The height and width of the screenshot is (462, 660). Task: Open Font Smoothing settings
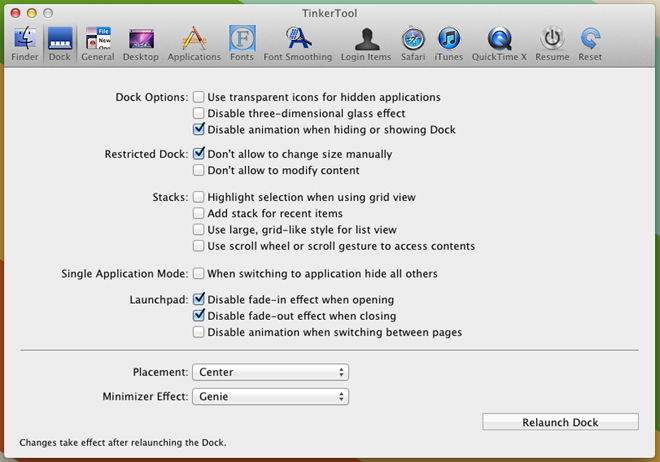[x=298, y=44]
